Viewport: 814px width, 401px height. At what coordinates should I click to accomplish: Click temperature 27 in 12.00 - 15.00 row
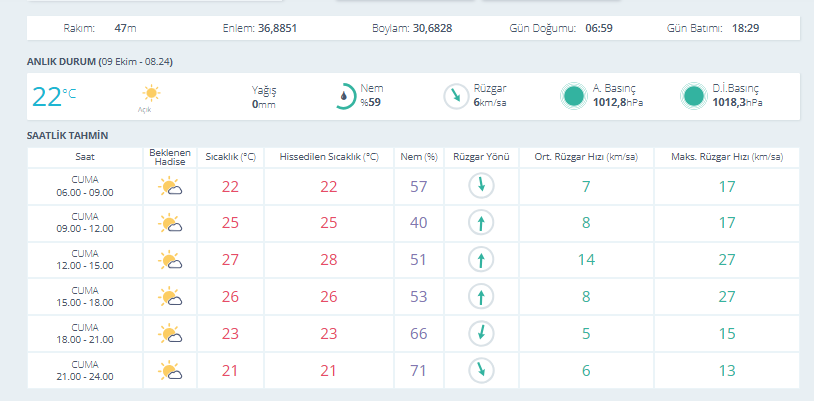pos(230,260)
